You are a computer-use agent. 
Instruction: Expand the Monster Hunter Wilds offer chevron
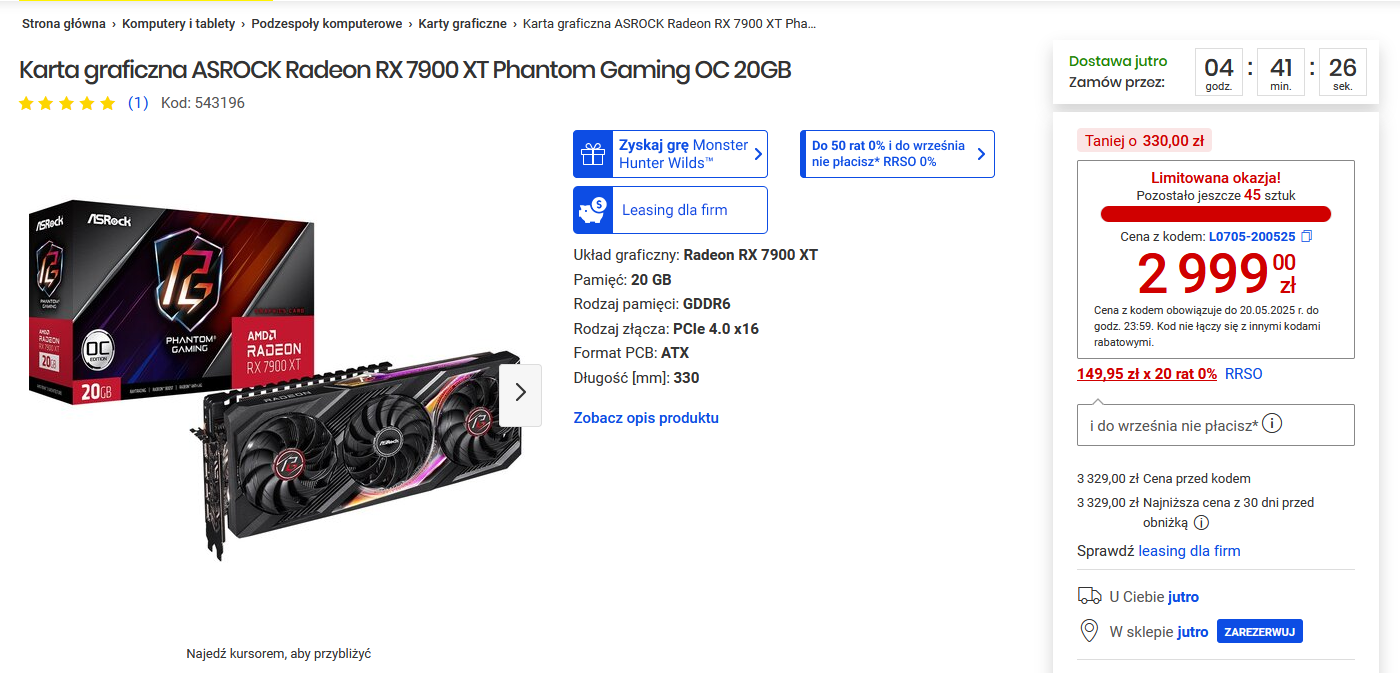758,154
